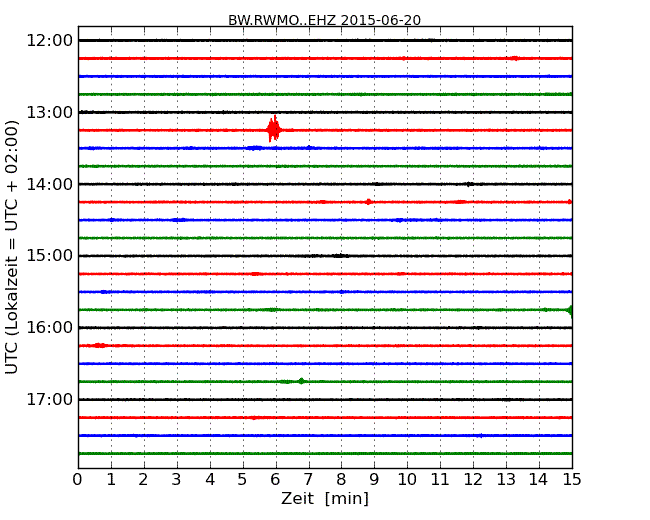Click the plot title BW.RWMO..EHZ 2015-06-20
The width and height of the screenshot is (650, 520).
click(325, 20)
